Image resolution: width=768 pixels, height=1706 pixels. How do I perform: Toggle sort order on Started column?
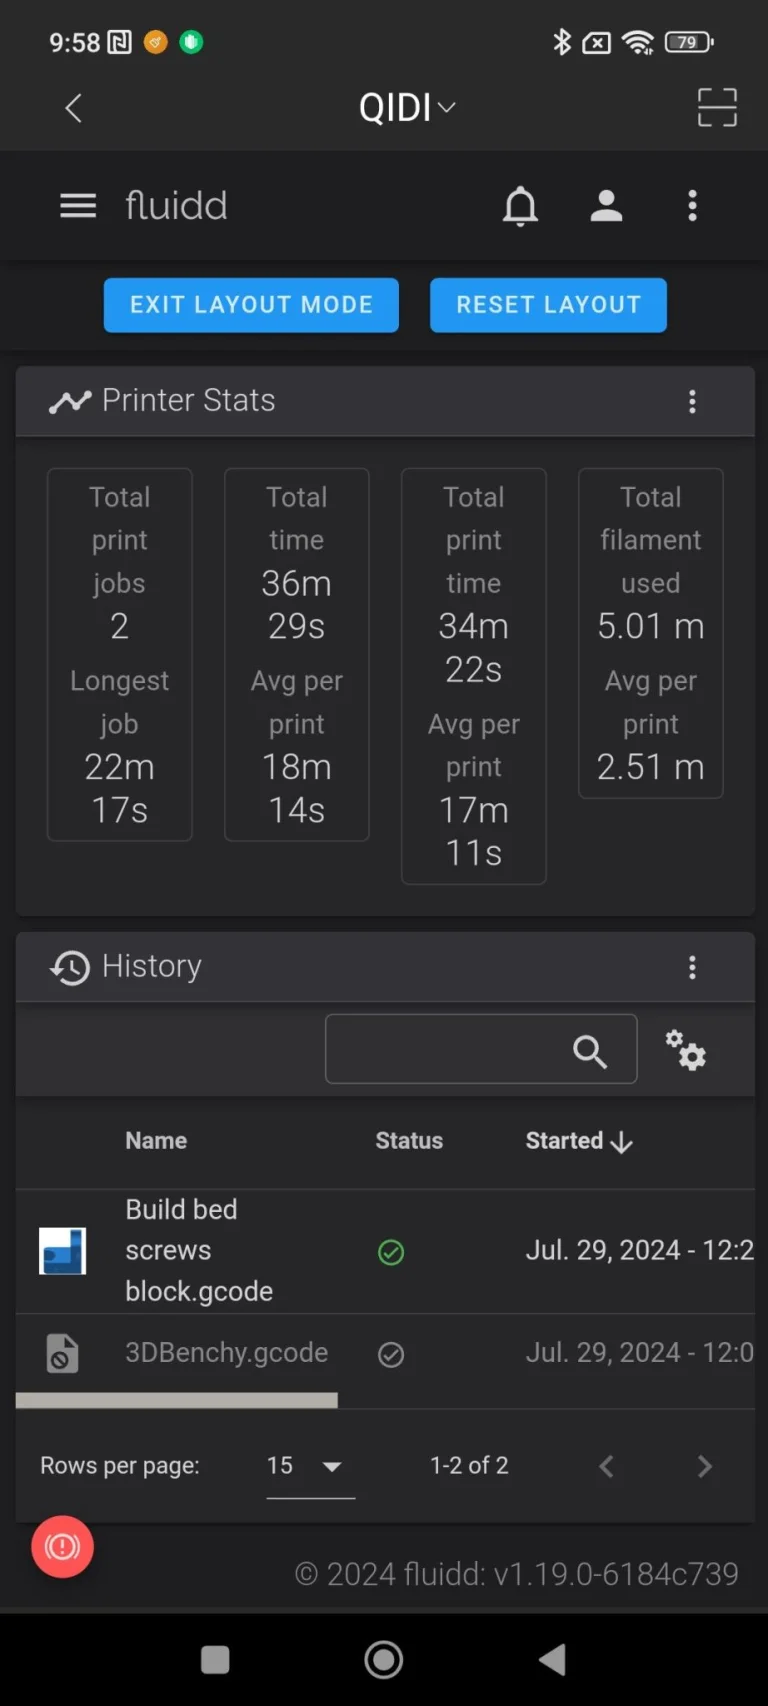click(x=579, y=1141)
